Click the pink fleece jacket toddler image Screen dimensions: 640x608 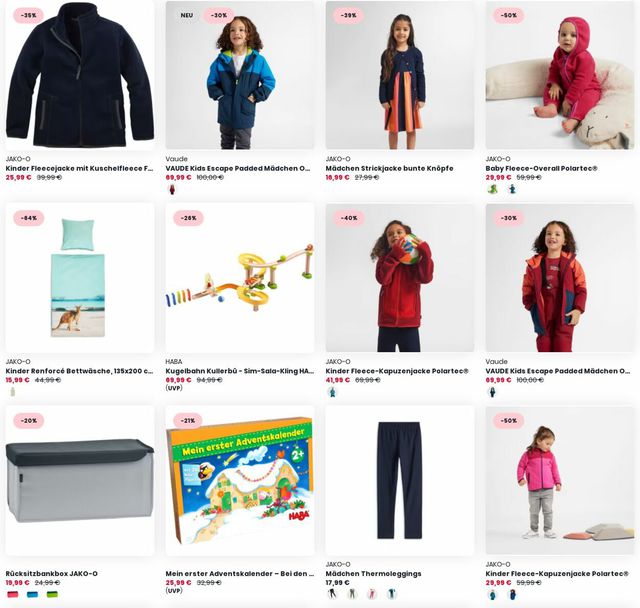tap(560, 481)
